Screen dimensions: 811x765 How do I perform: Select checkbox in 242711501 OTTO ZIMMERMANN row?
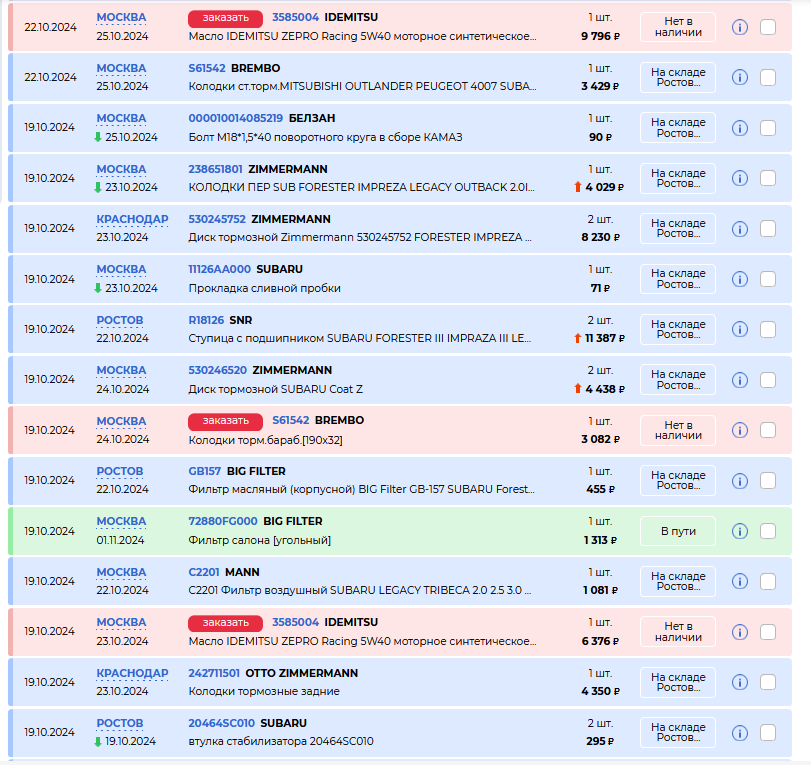click(768, 682)
